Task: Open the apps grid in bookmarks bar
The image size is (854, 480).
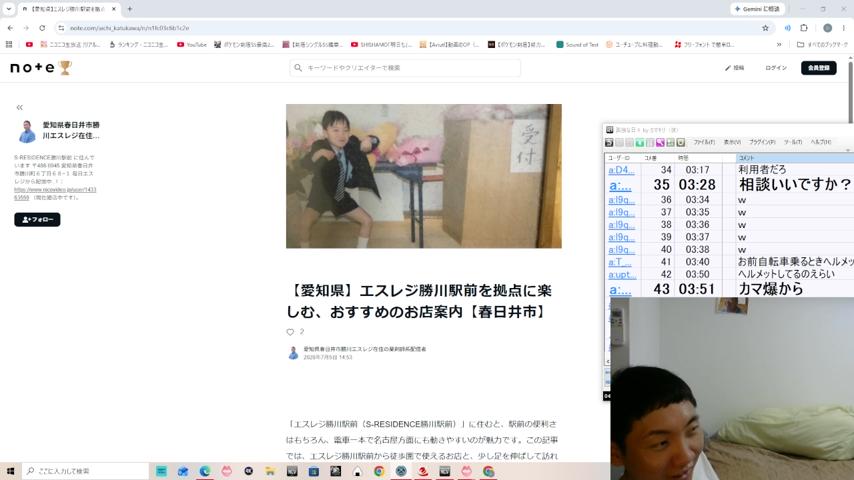Action: [x=9, y=45]
